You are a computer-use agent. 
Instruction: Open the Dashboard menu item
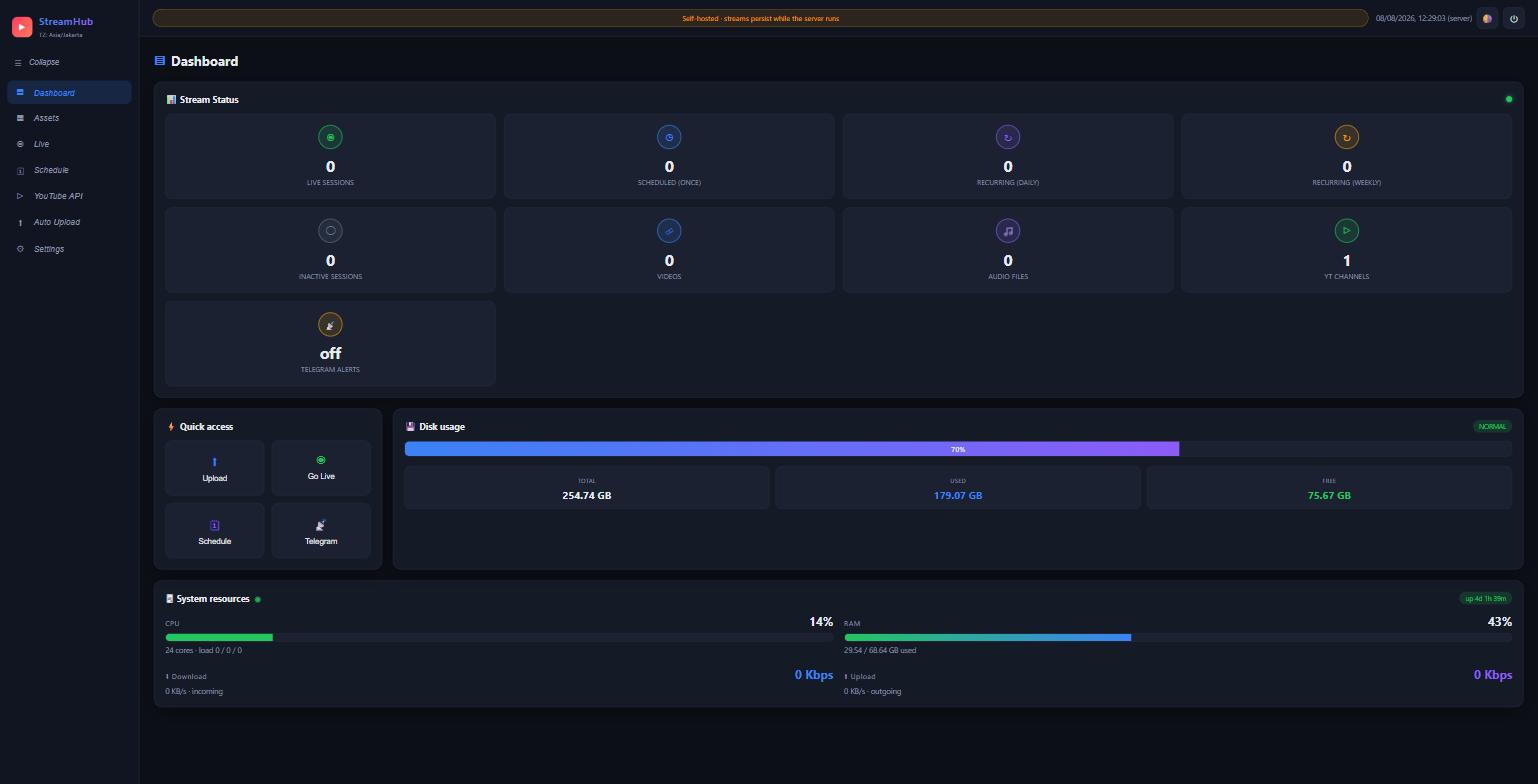click(x=69, y=92)
